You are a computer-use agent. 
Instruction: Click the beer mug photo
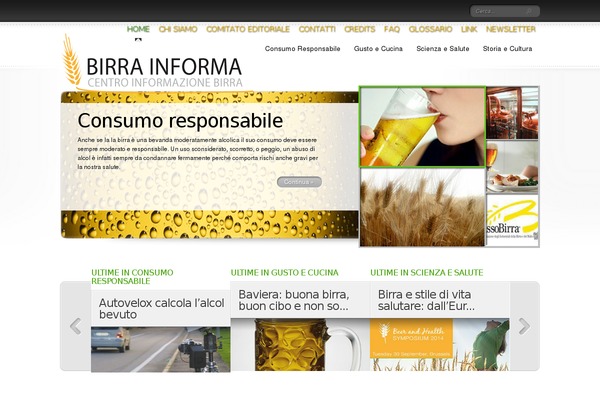point(300,344)
